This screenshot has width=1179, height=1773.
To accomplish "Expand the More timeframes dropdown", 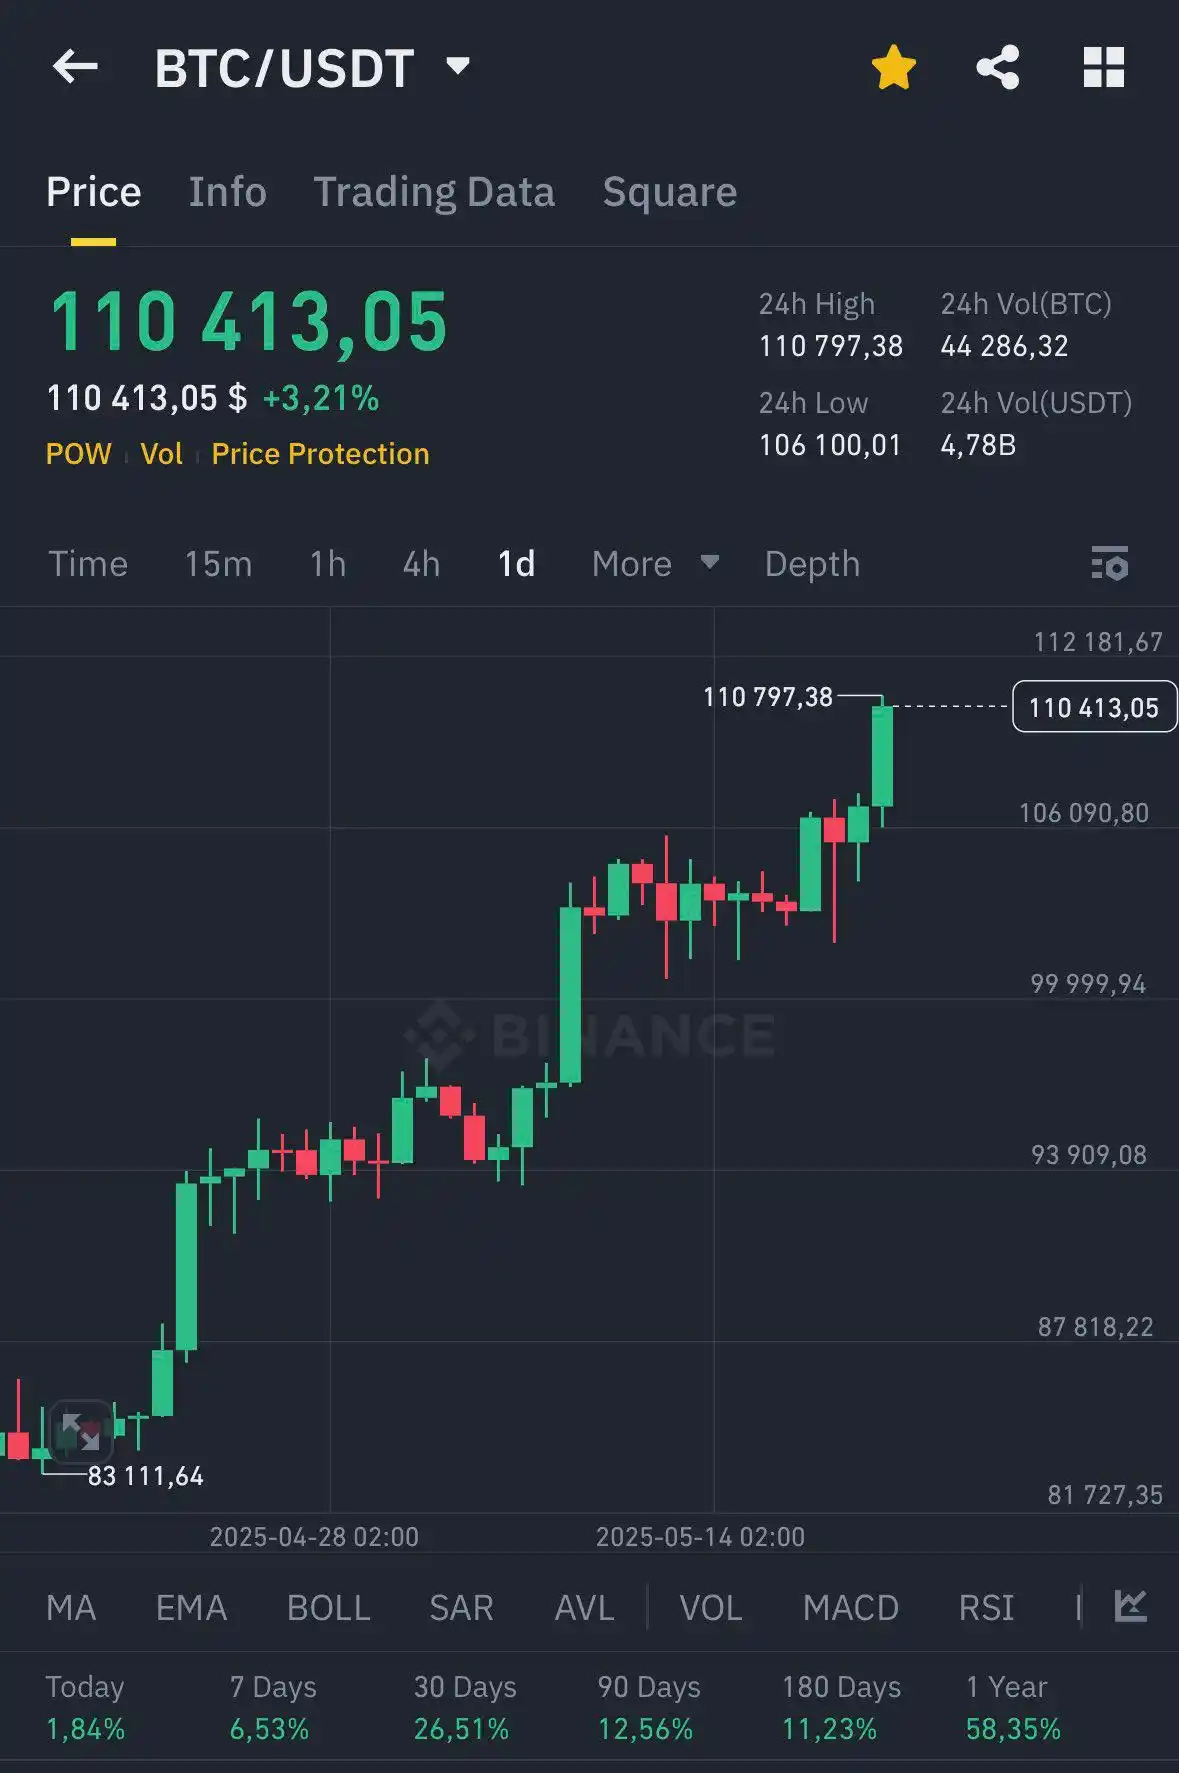I will (x=655, y=564).
